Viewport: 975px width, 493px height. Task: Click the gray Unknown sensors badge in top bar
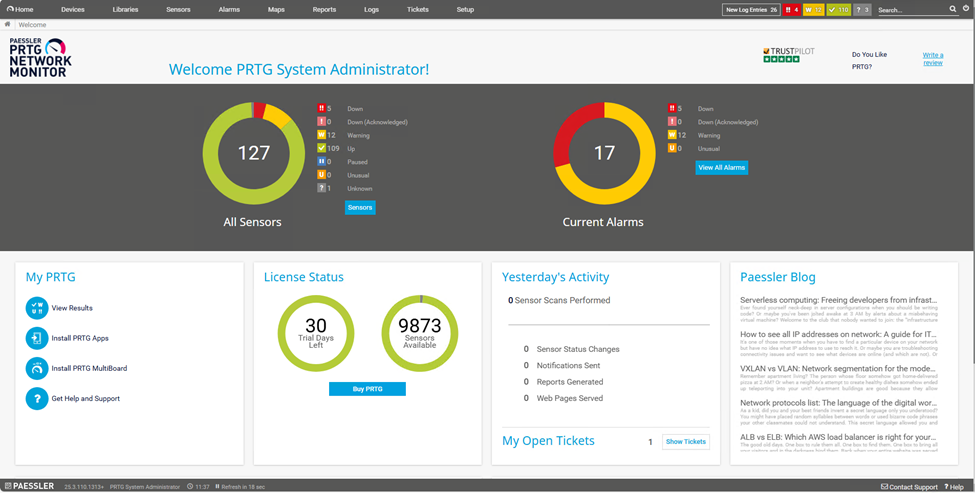tap(863, 10)
